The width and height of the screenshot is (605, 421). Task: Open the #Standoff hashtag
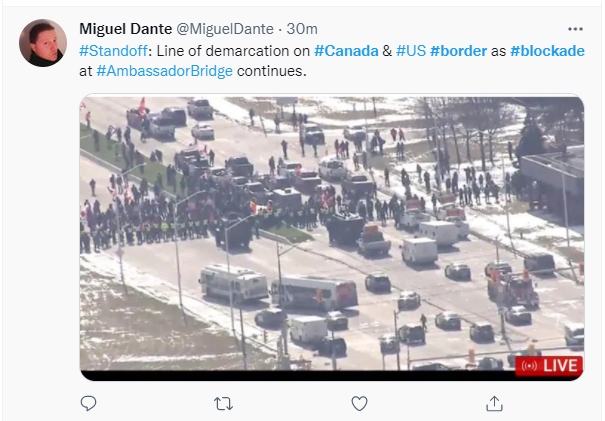click(113, 51)
